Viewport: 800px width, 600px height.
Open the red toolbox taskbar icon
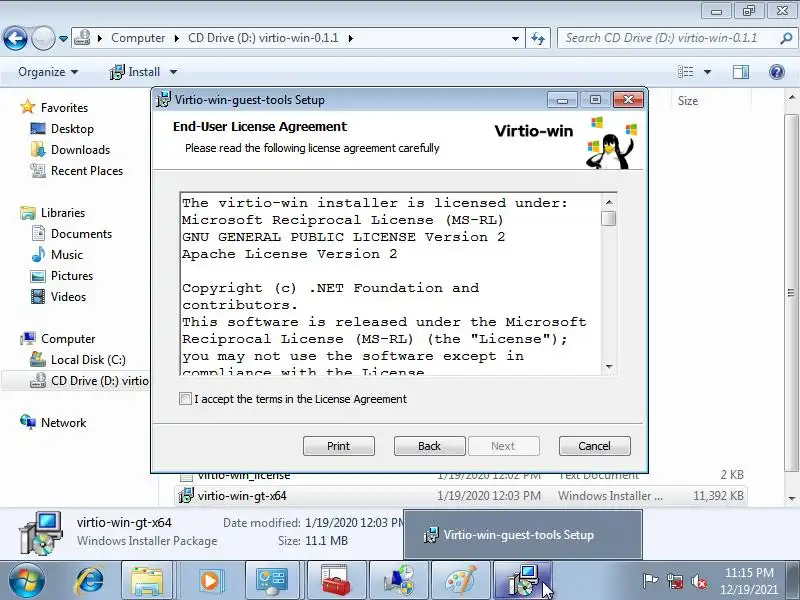coord(336,581)
